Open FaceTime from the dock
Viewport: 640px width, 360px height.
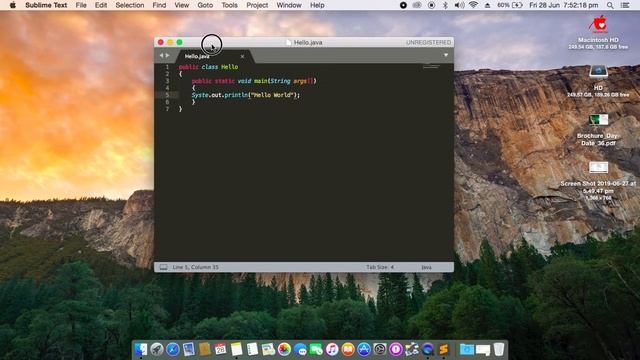pyautogui.click(x=316, y=349)
